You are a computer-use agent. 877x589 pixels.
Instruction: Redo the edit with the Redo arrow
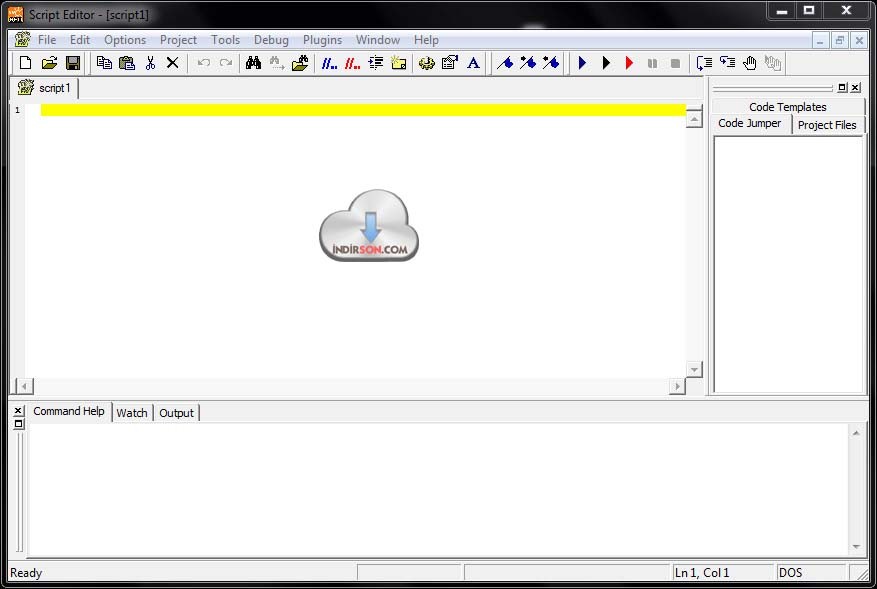(x=226, y=63)
